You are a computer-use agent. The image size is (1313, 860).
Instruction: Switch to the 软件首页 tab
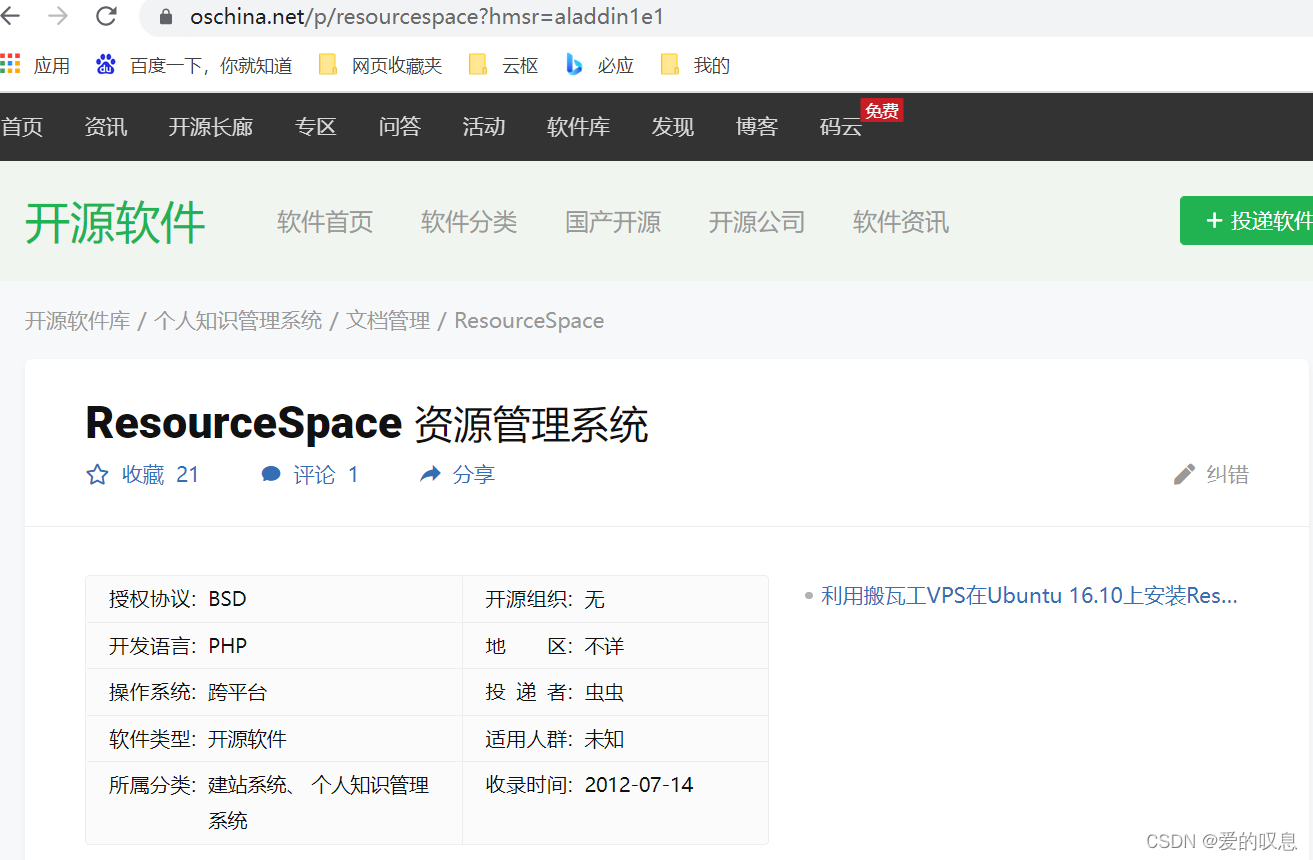click(x=325, y=221)
